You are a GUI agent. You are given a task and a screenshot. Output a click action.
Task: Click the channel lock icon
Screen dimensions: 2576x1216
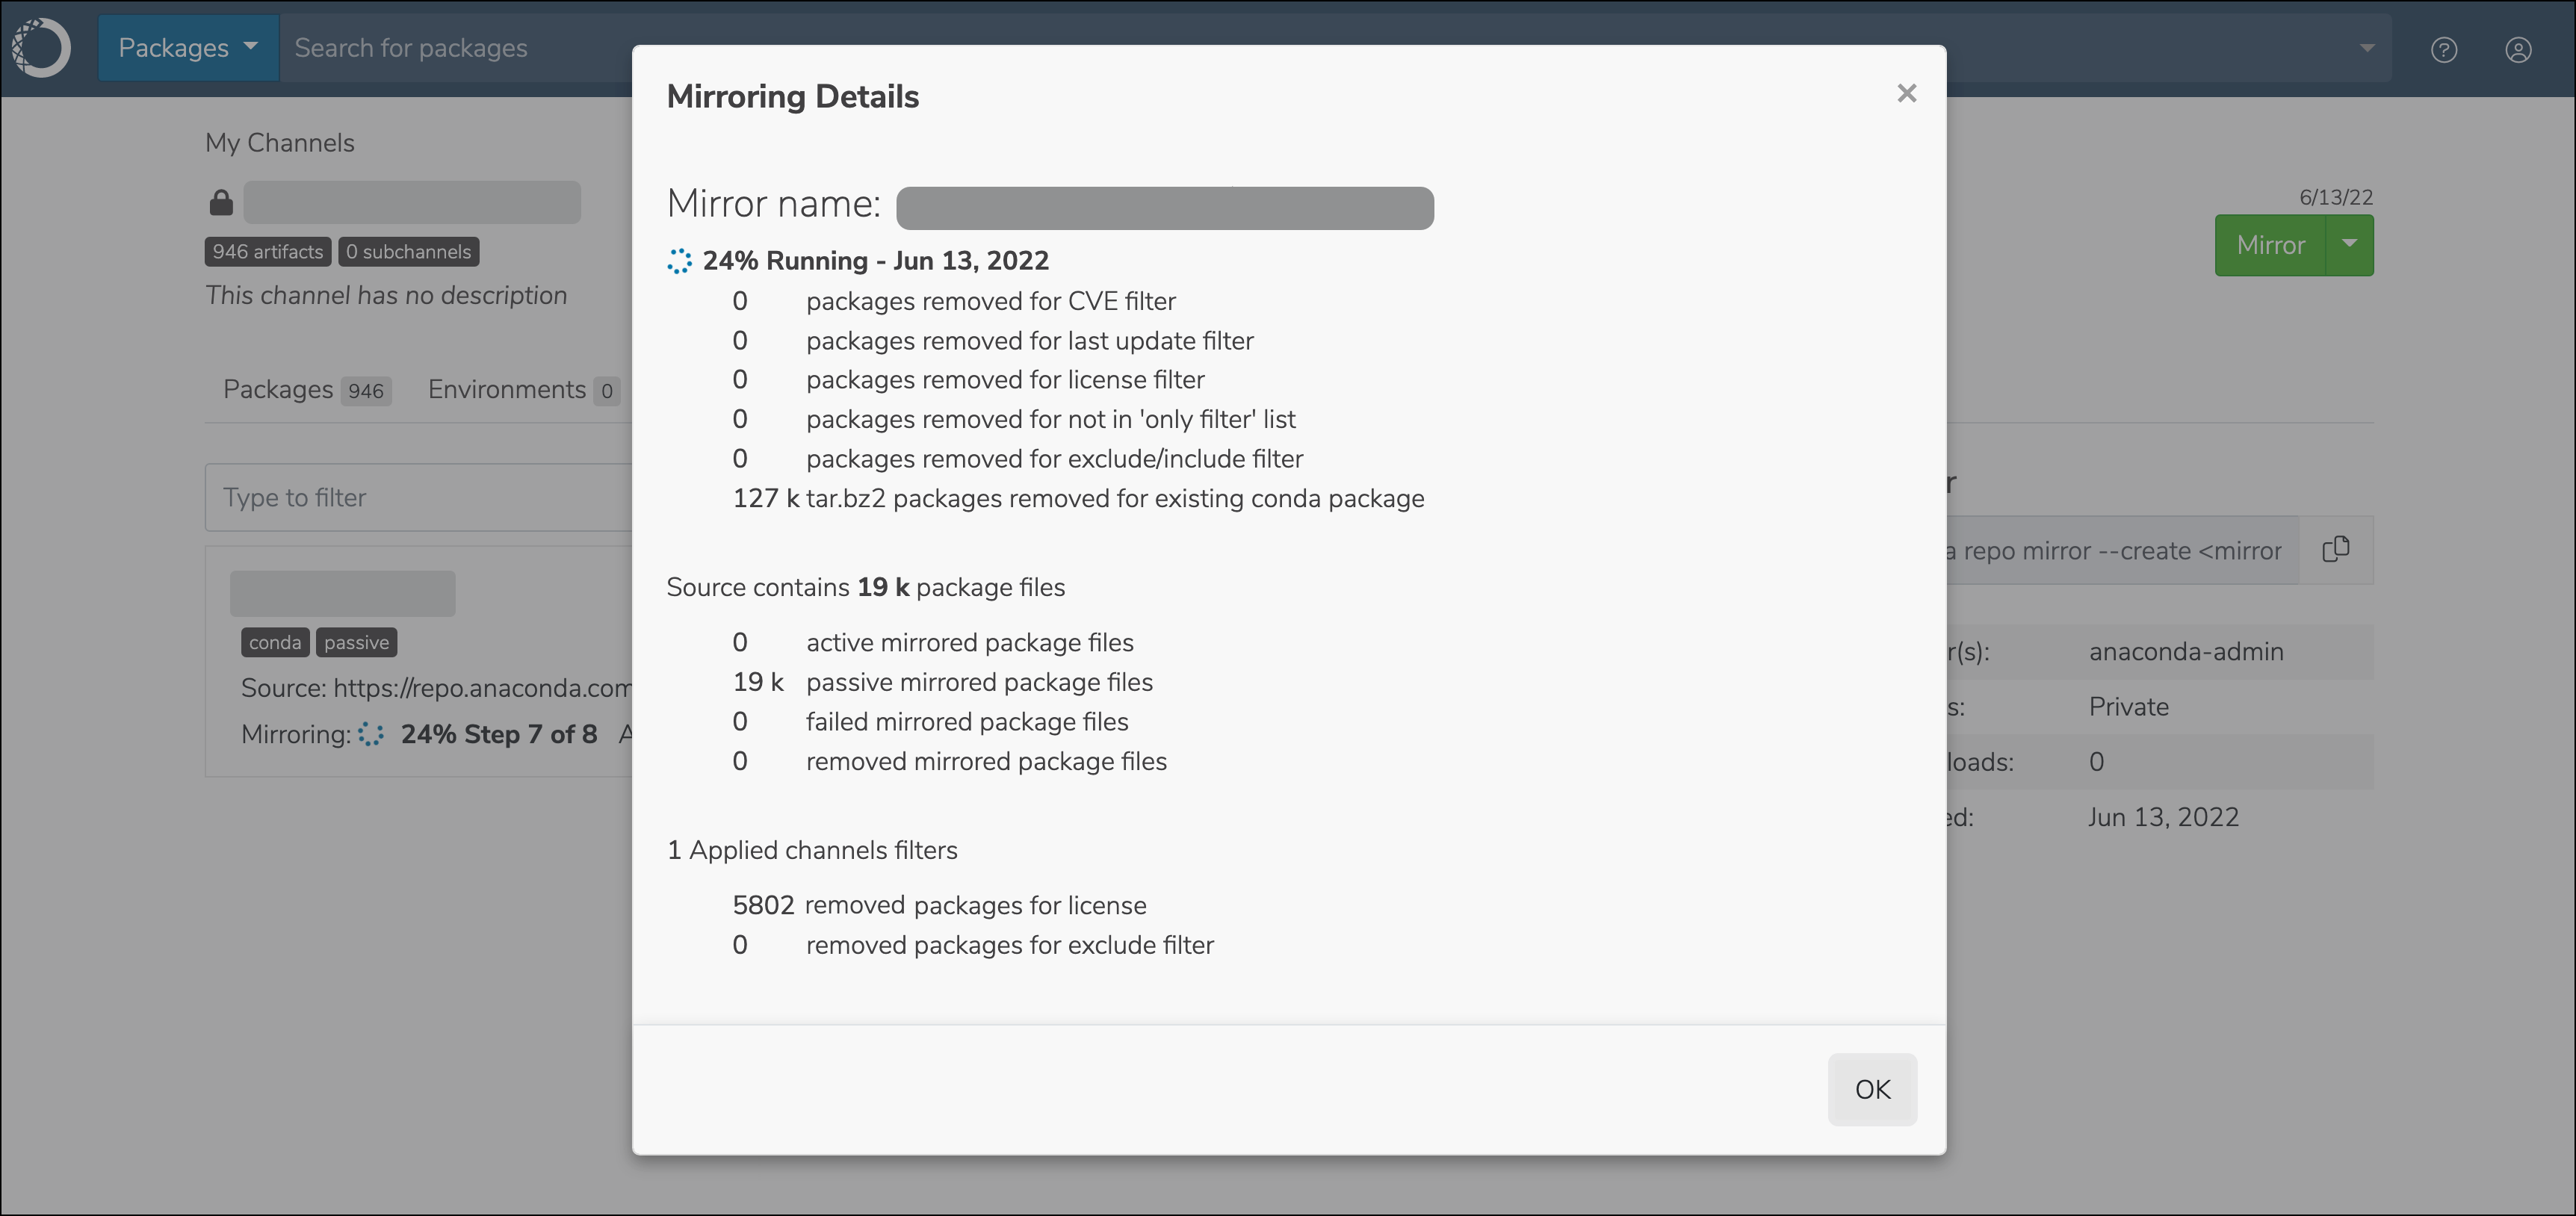click(x=221, y=202)
